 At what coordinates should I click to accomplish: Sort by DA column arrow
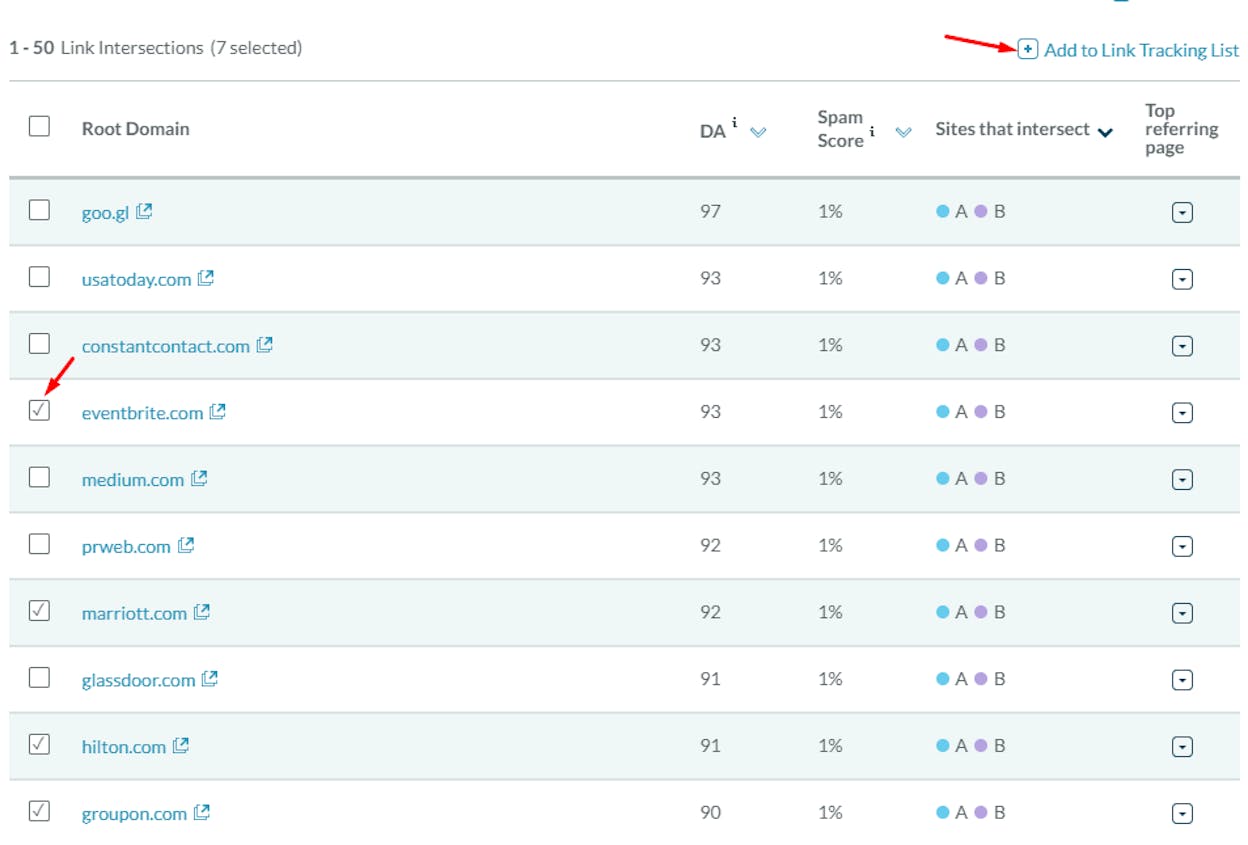pos(758,132)
